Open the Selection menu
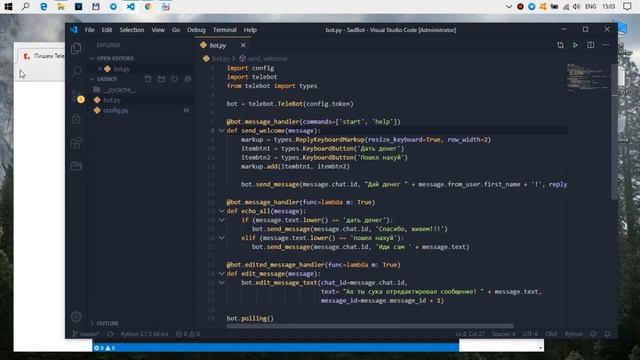640x360 pixels. pyautogui.click(x=131, y=30)
